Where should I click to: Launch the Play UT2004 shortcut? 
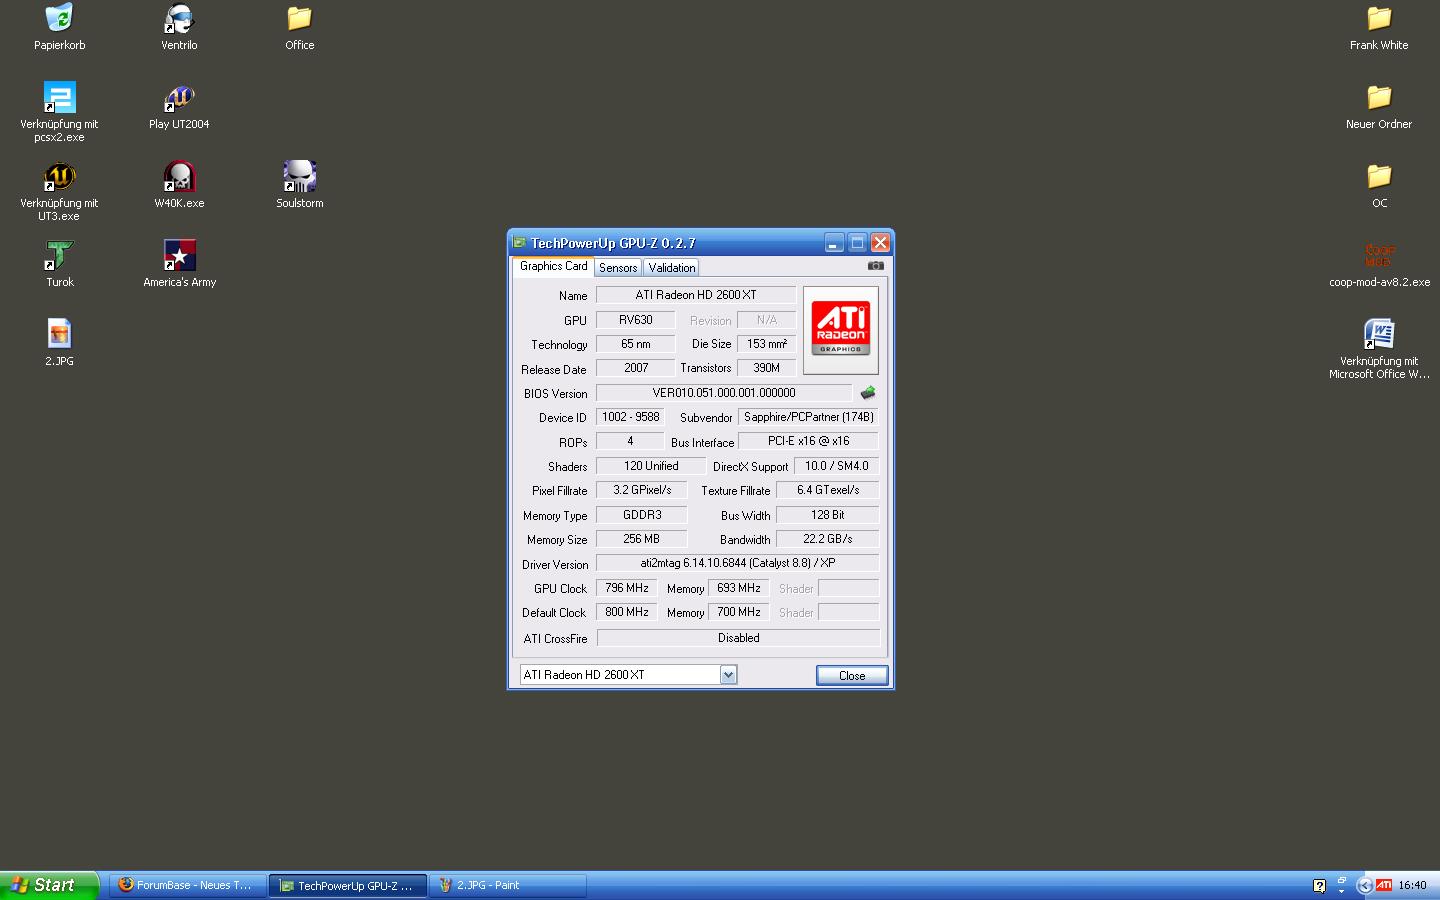tap(179, 97)
